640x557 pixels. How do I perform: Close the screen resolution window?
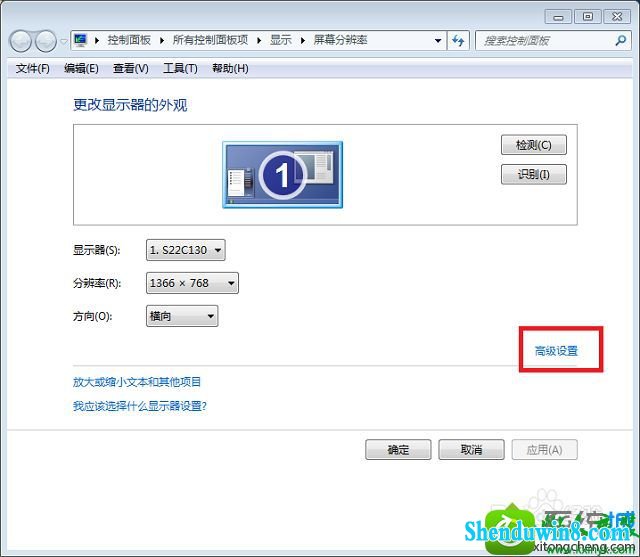[617, 17]
